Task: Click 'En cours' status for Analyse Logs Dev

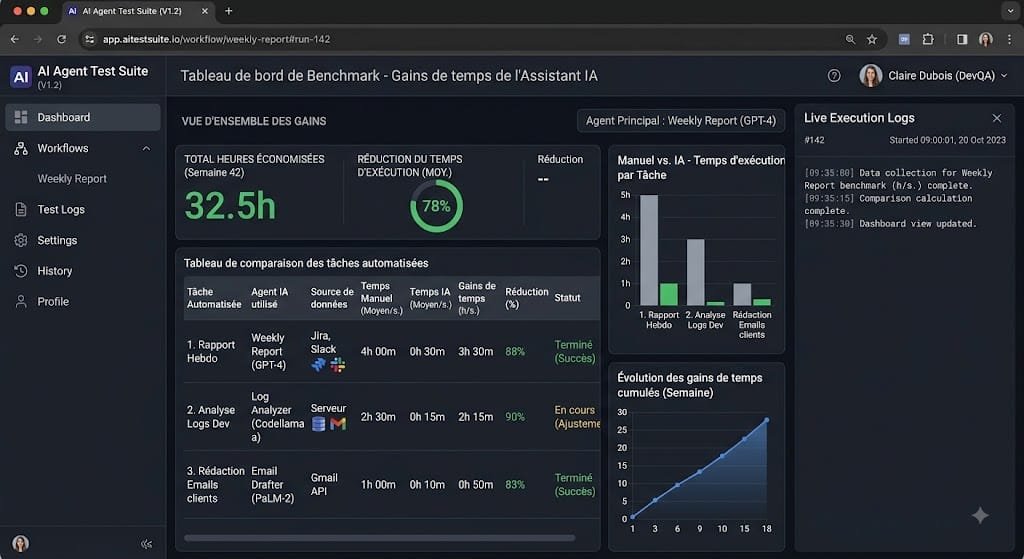Action: pos(577,417)
